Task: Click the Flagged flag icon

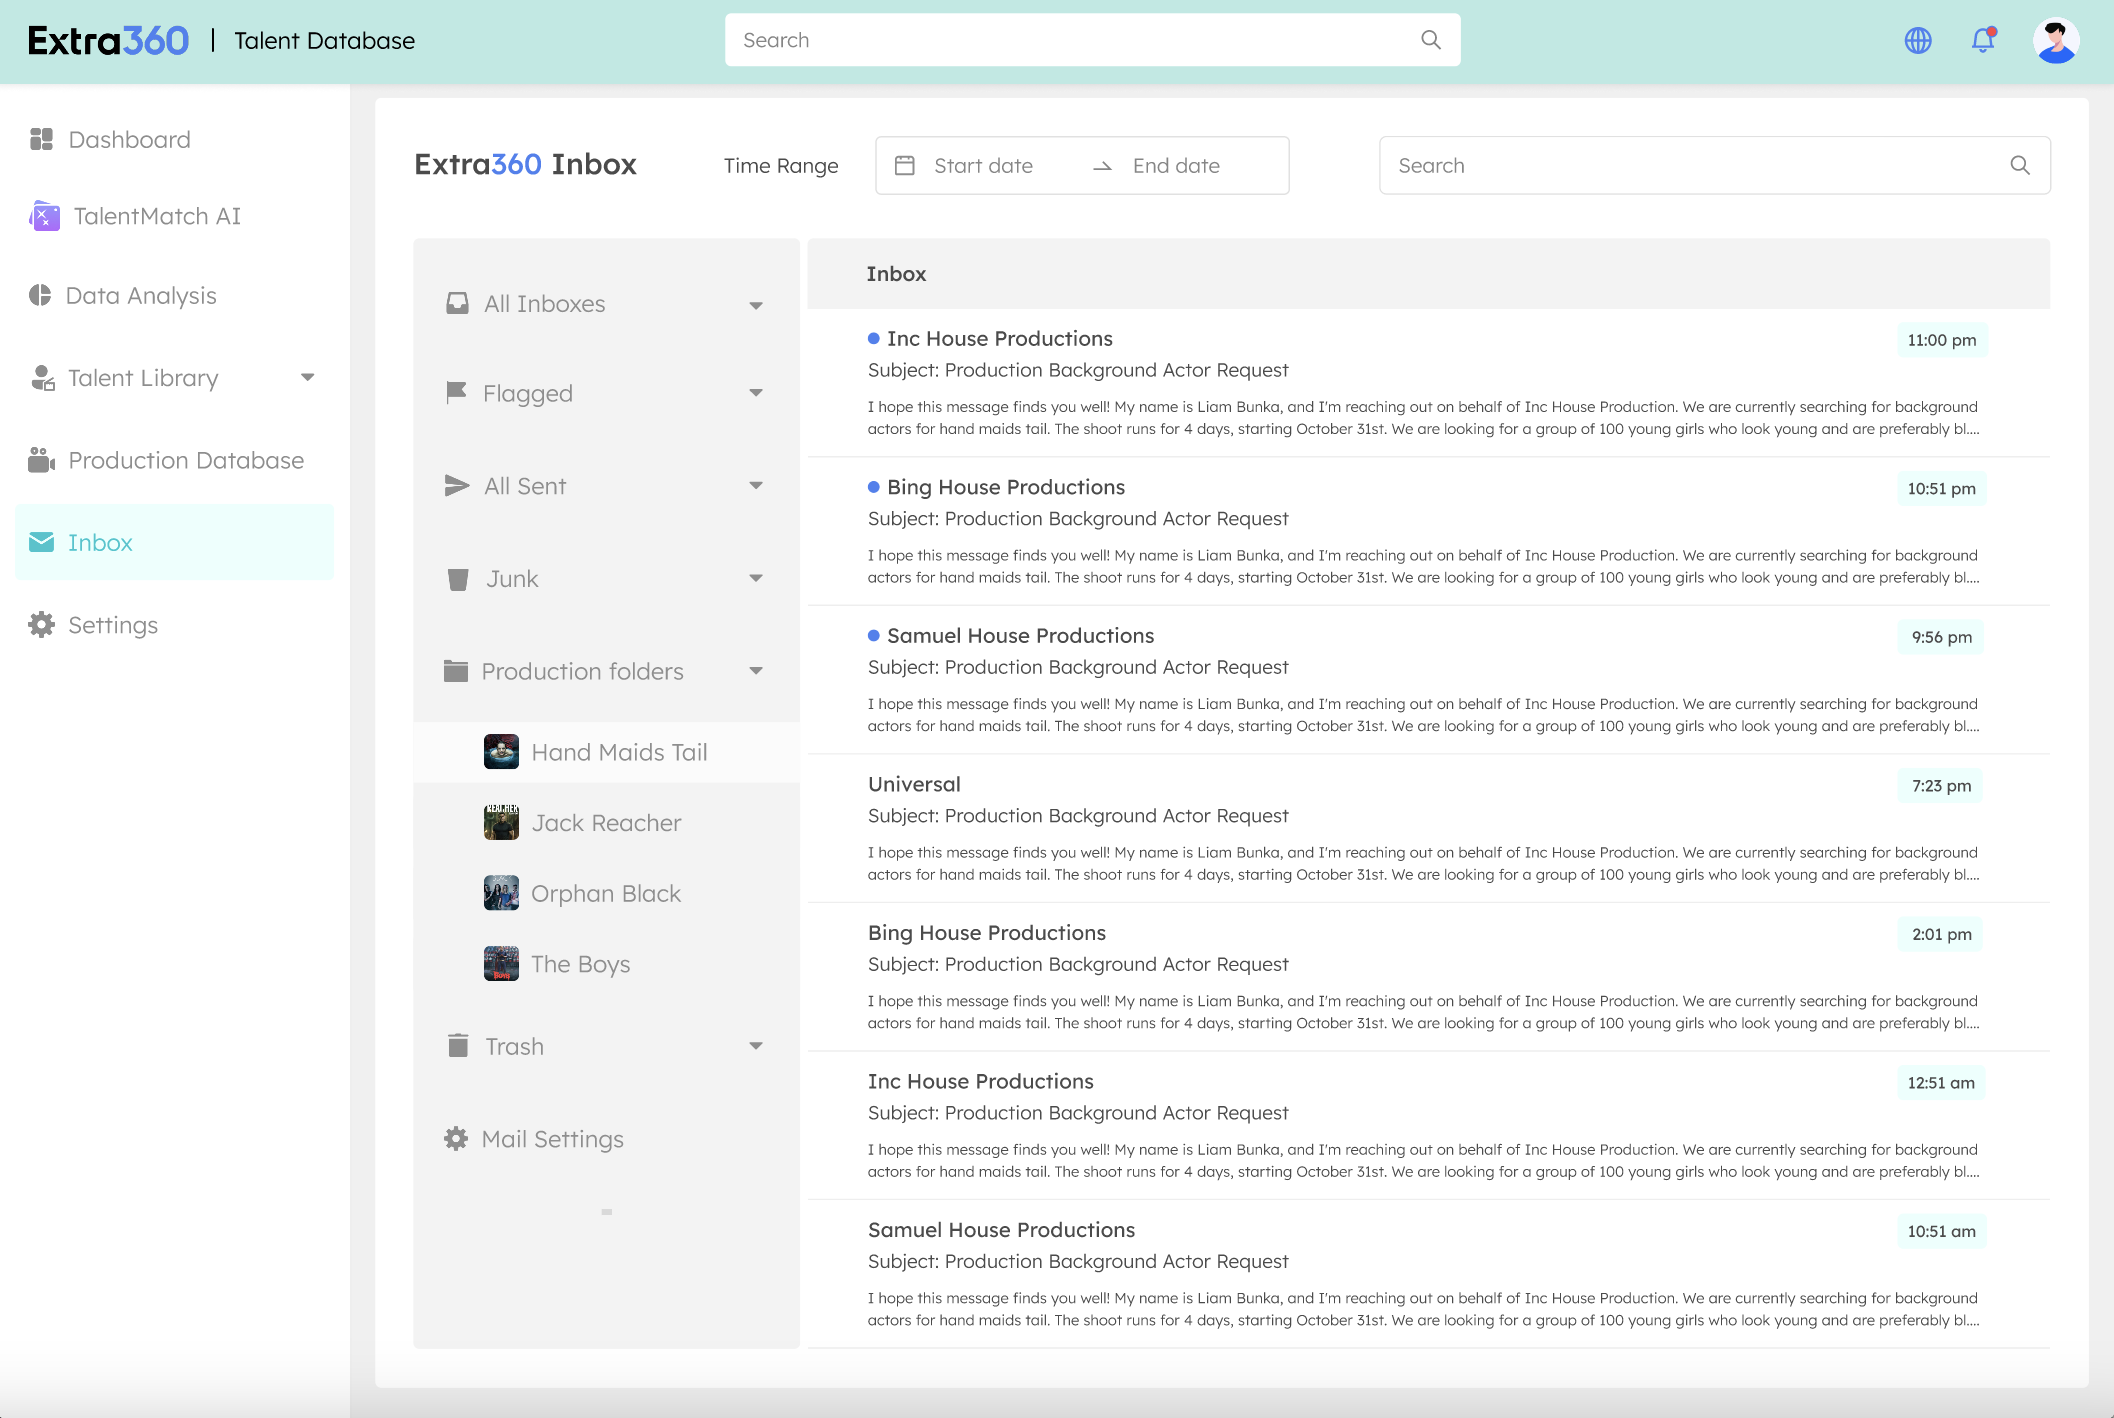Action: (x=456, y=393)
